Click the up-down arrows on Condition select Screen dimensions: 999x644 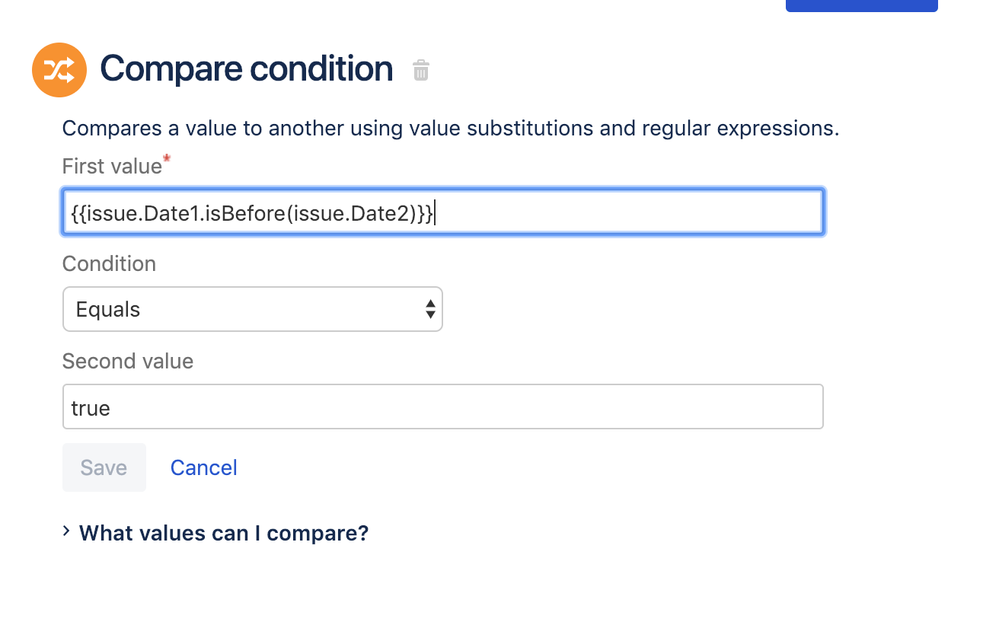(431, 310)
